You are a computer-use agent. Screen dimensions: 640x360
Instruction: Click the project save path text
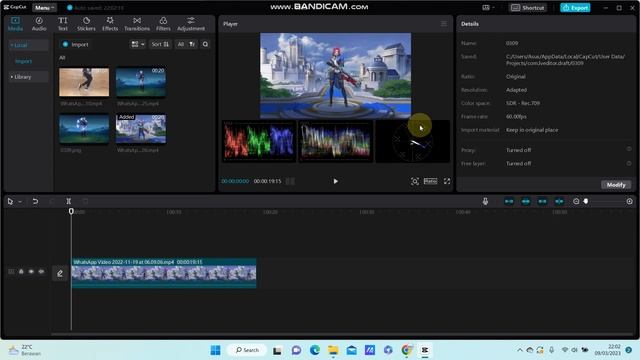click(565, 60)
